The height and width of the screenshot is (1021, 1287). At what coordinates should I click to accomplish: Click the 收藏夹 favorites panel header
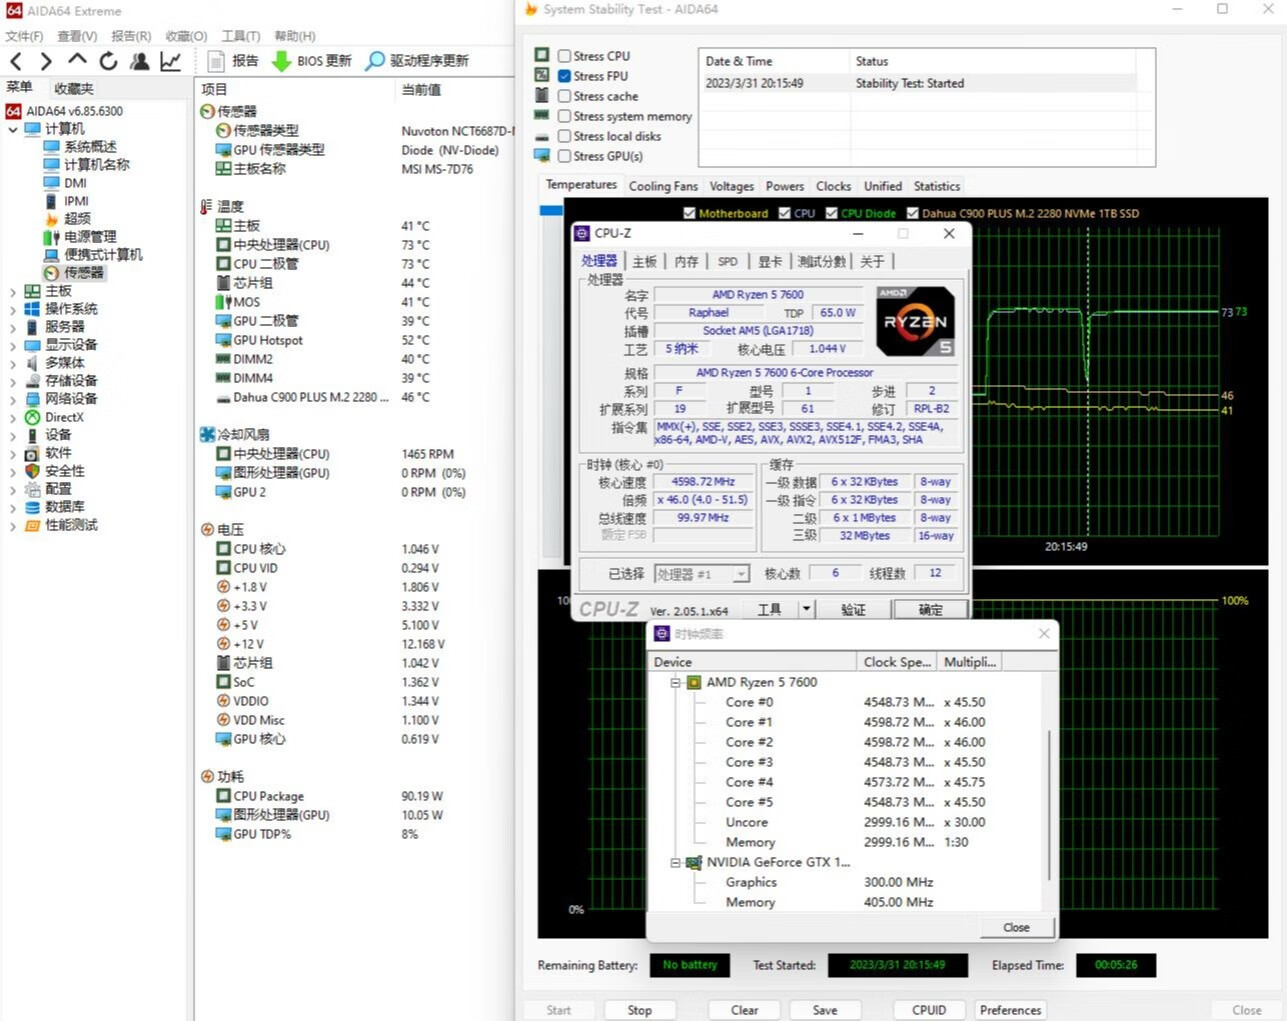tap(74, 89)
